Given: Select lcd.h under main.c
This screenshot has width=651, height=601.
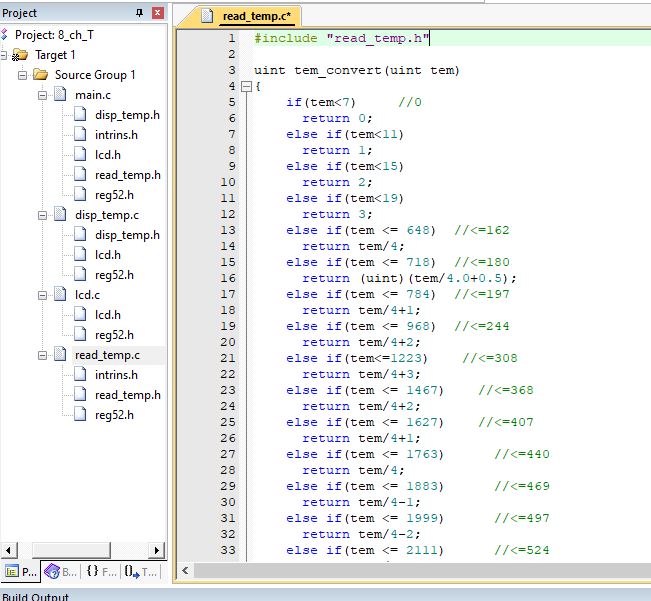Looking at the screenshot, I should tap(108, 155).
